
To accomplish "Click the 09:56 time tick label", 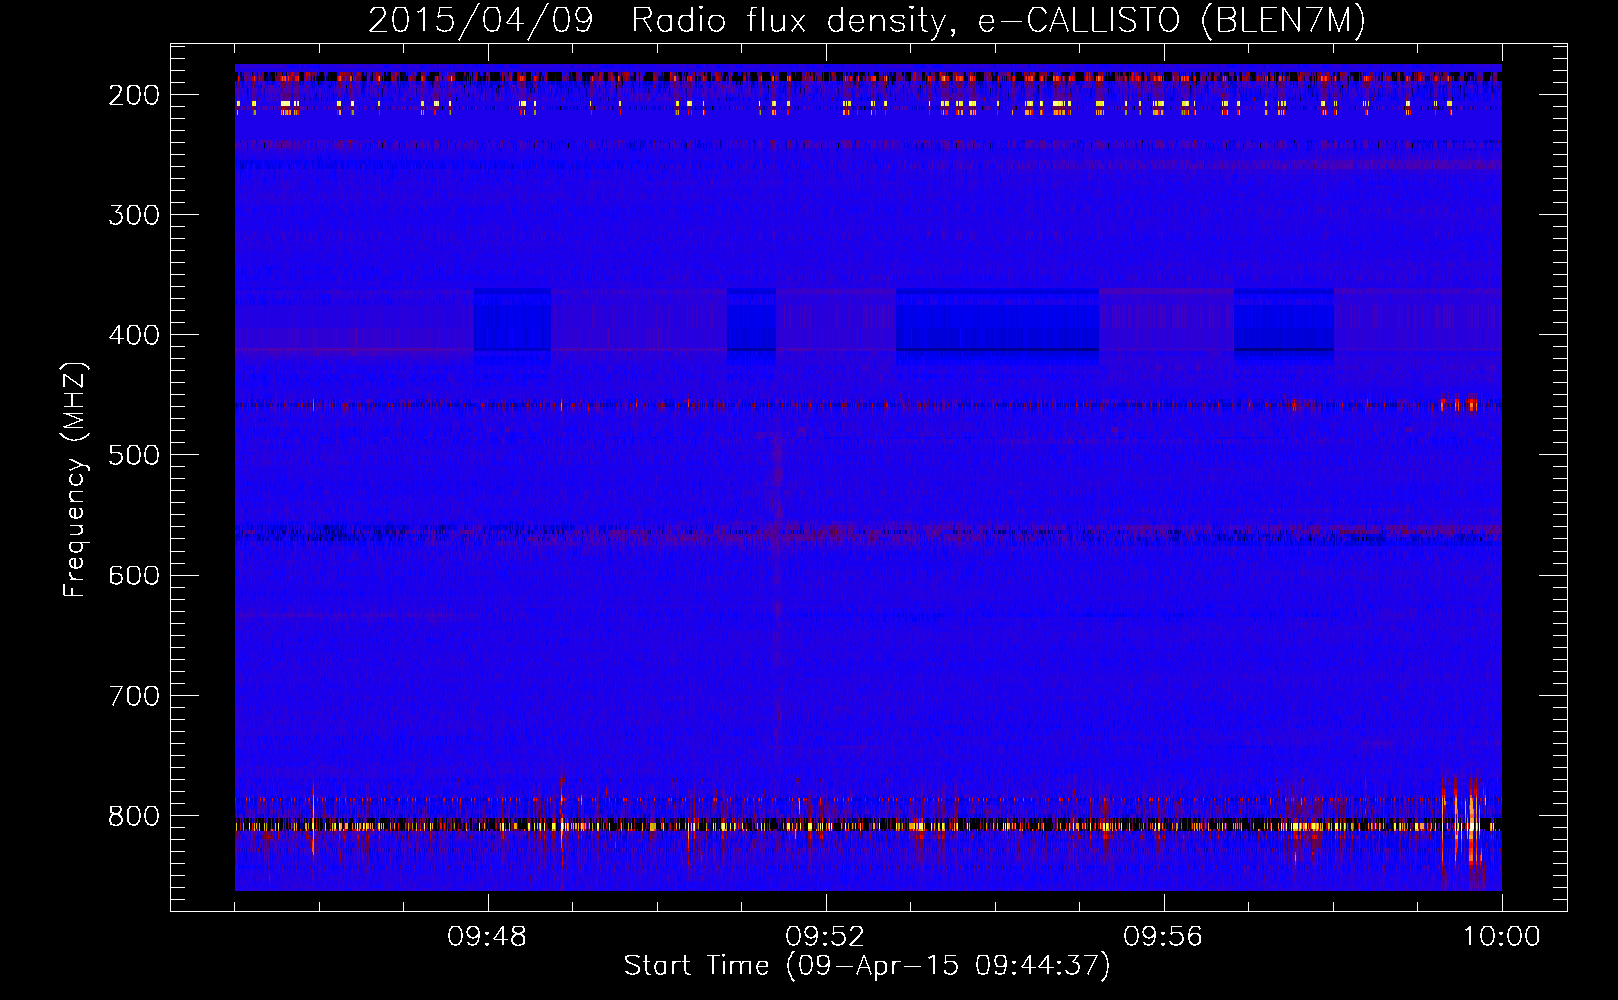I will pyautogui.click(x=1163, y=937).
